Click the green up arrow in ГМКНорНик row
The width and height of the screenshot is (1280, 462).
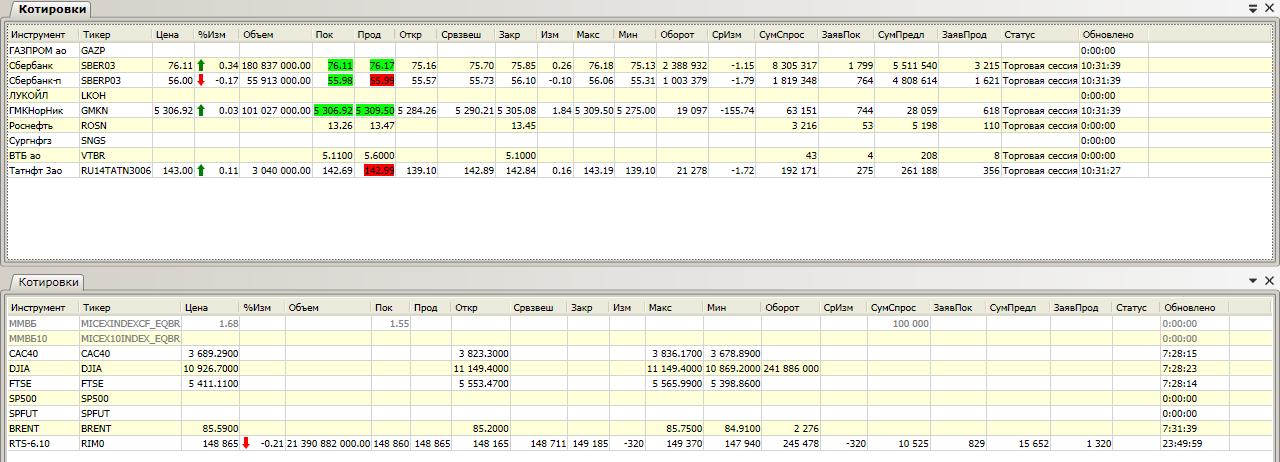201,110
